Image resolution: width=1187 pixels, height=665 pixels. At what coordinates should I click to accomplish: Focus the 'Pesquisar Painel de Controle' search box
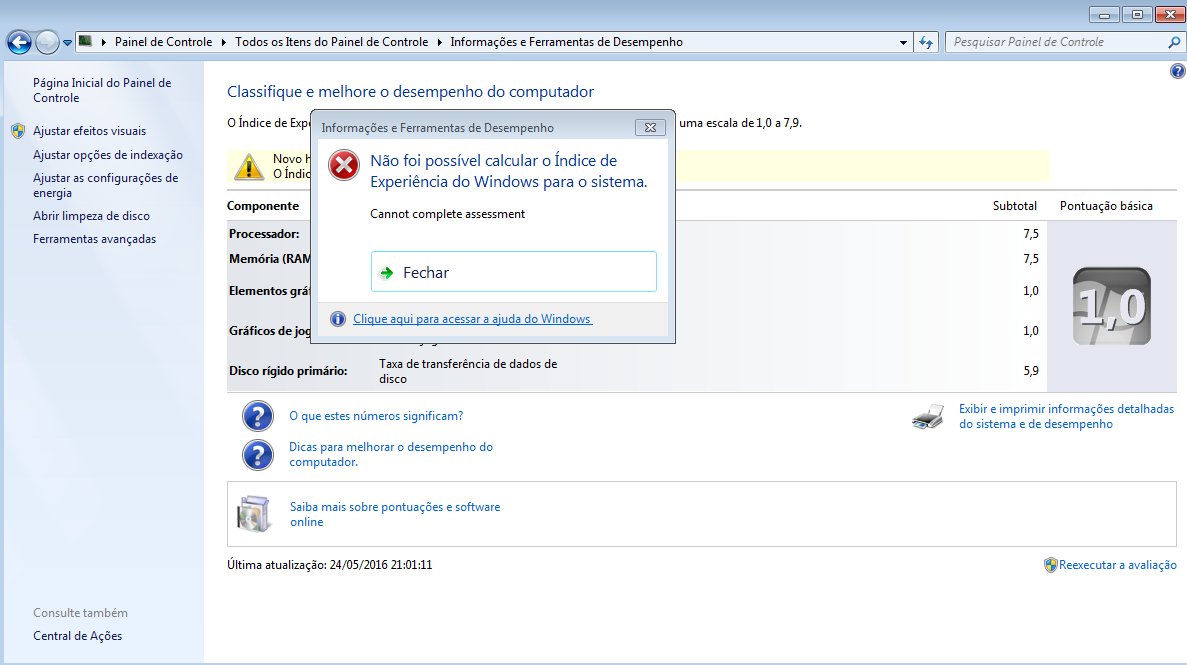click(1057, 42)
